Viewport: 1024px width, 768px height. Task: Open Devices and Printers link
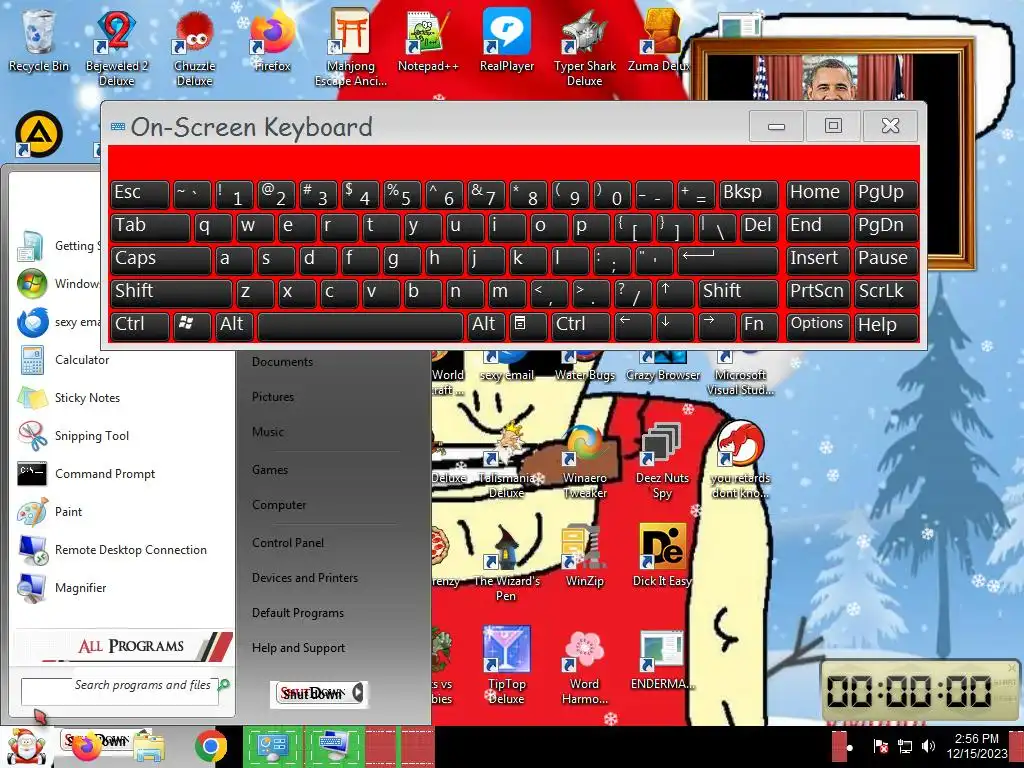tap(305, 578)
